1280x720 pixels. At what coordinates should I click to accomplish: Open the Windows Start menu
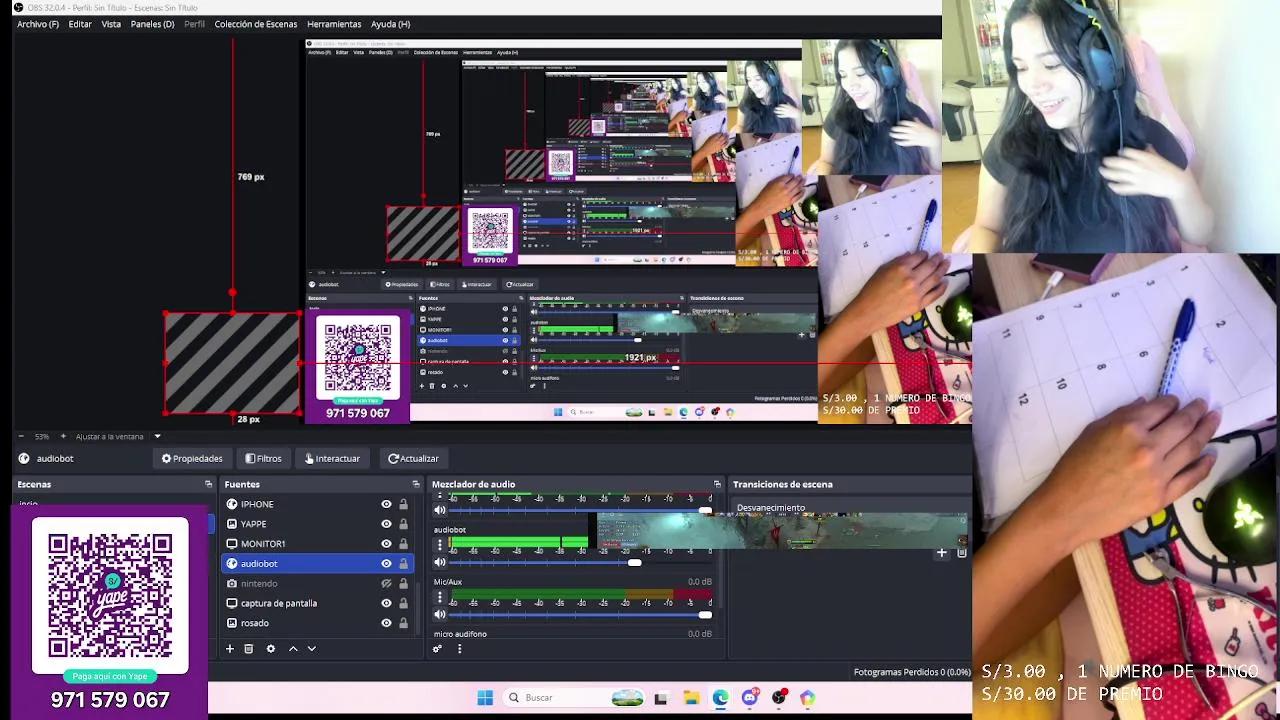pyautogui.click(x=485, y=698)
